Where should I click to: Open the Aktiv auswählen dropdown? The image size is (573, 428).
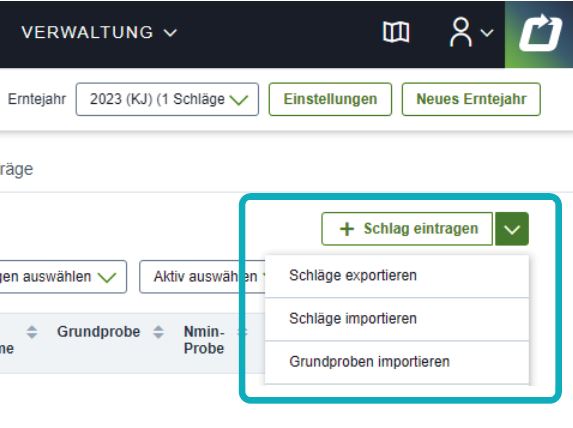(203, 277)
